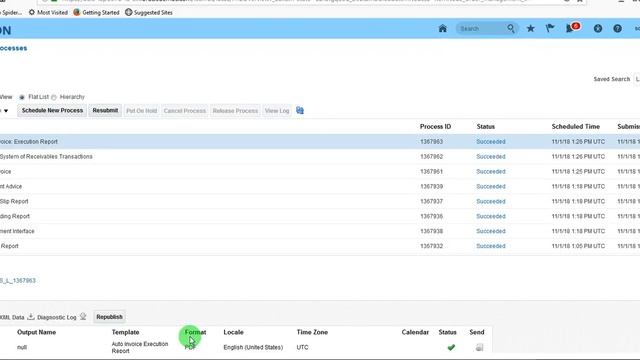Open Succeeded status for process 1367938

coord(491,231)
